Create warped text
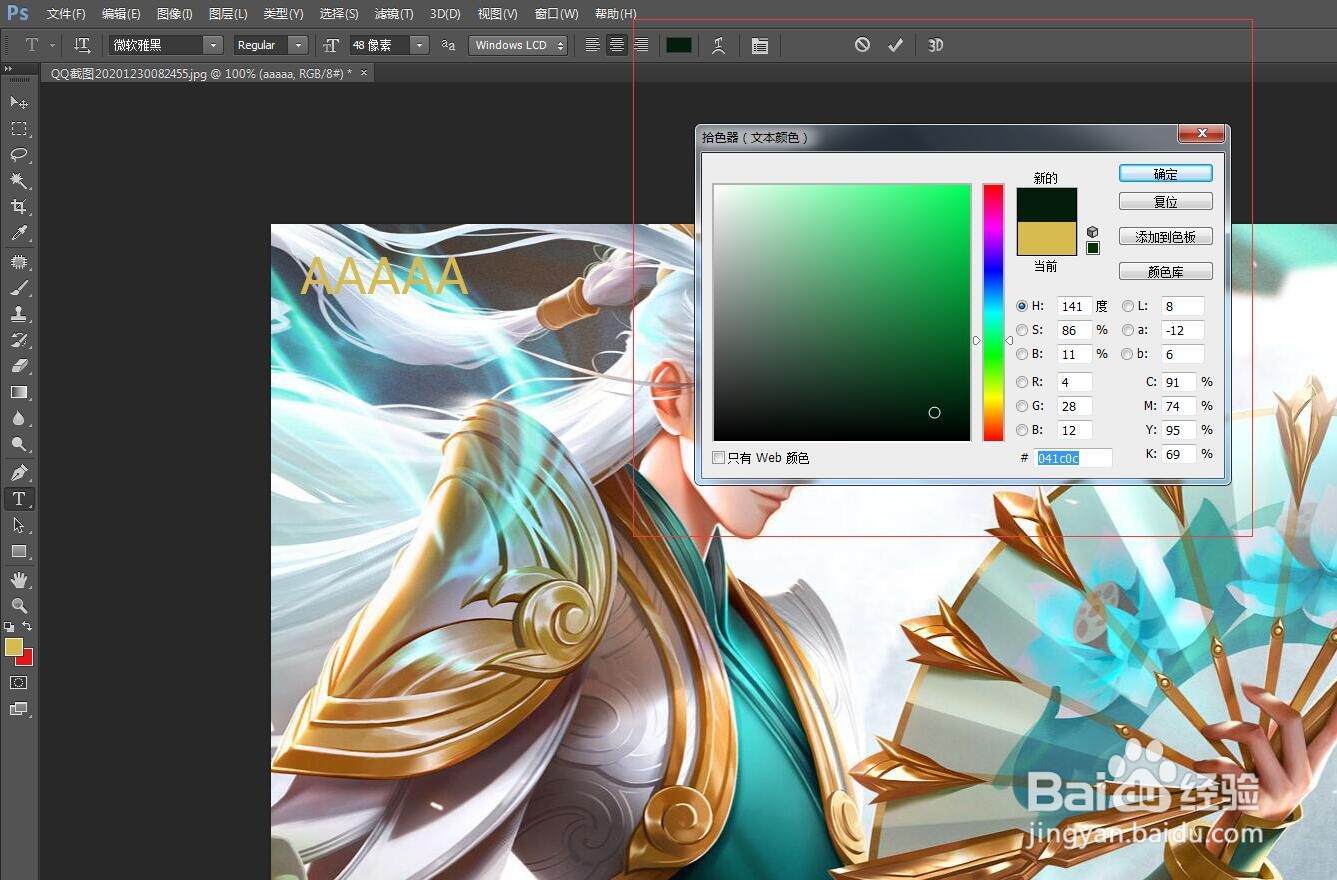 718,45
